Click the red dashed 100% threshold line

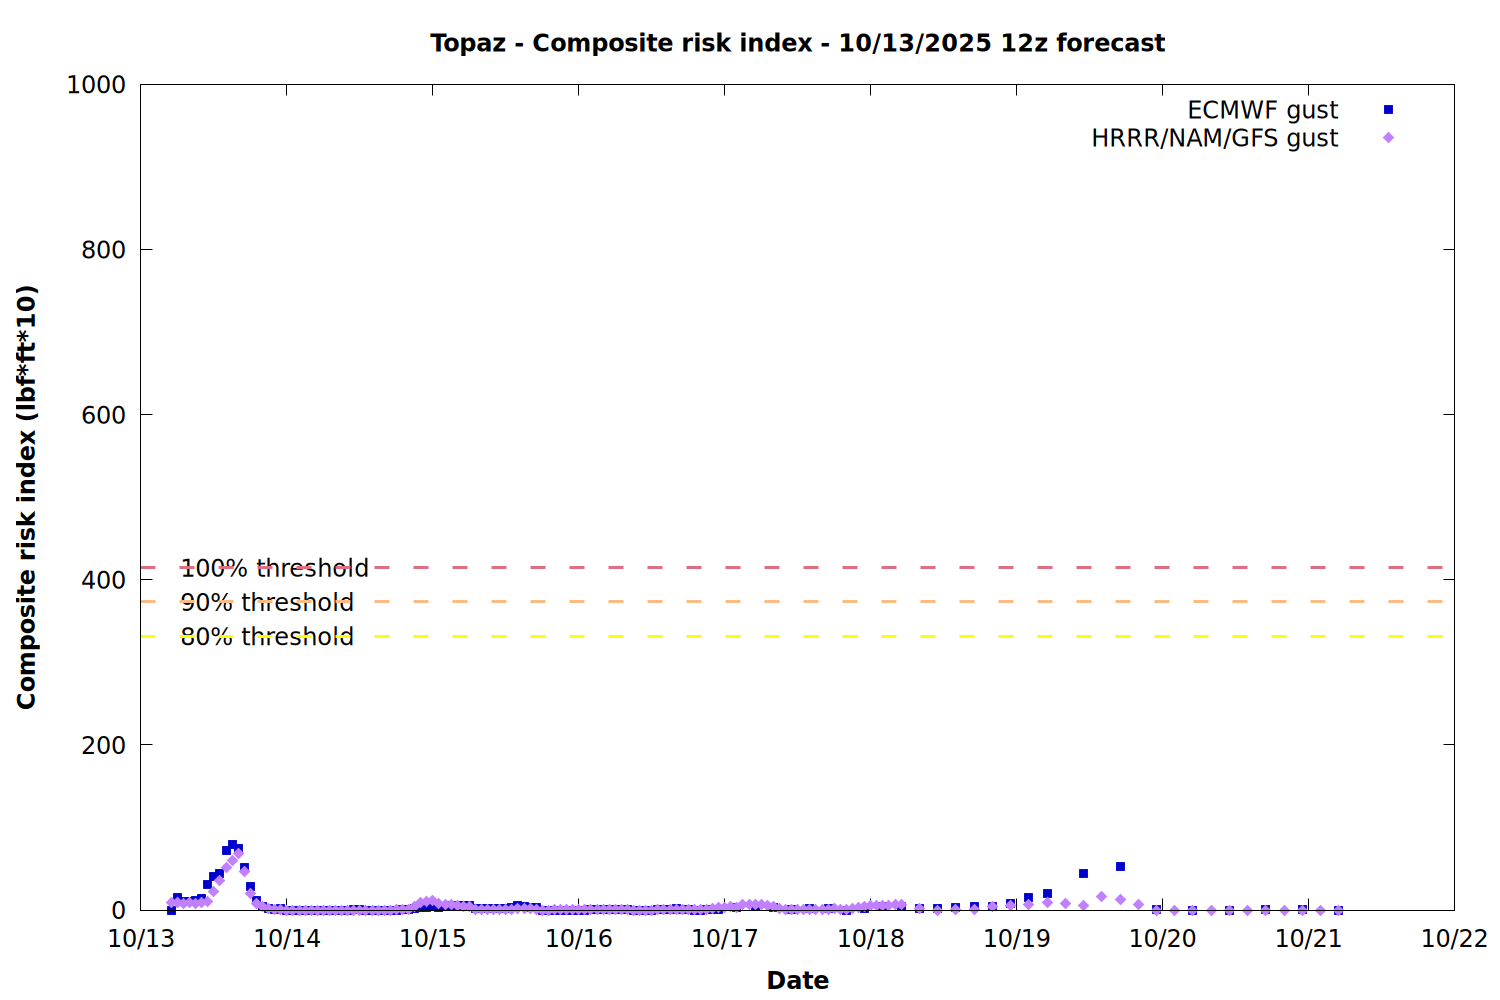800,567
